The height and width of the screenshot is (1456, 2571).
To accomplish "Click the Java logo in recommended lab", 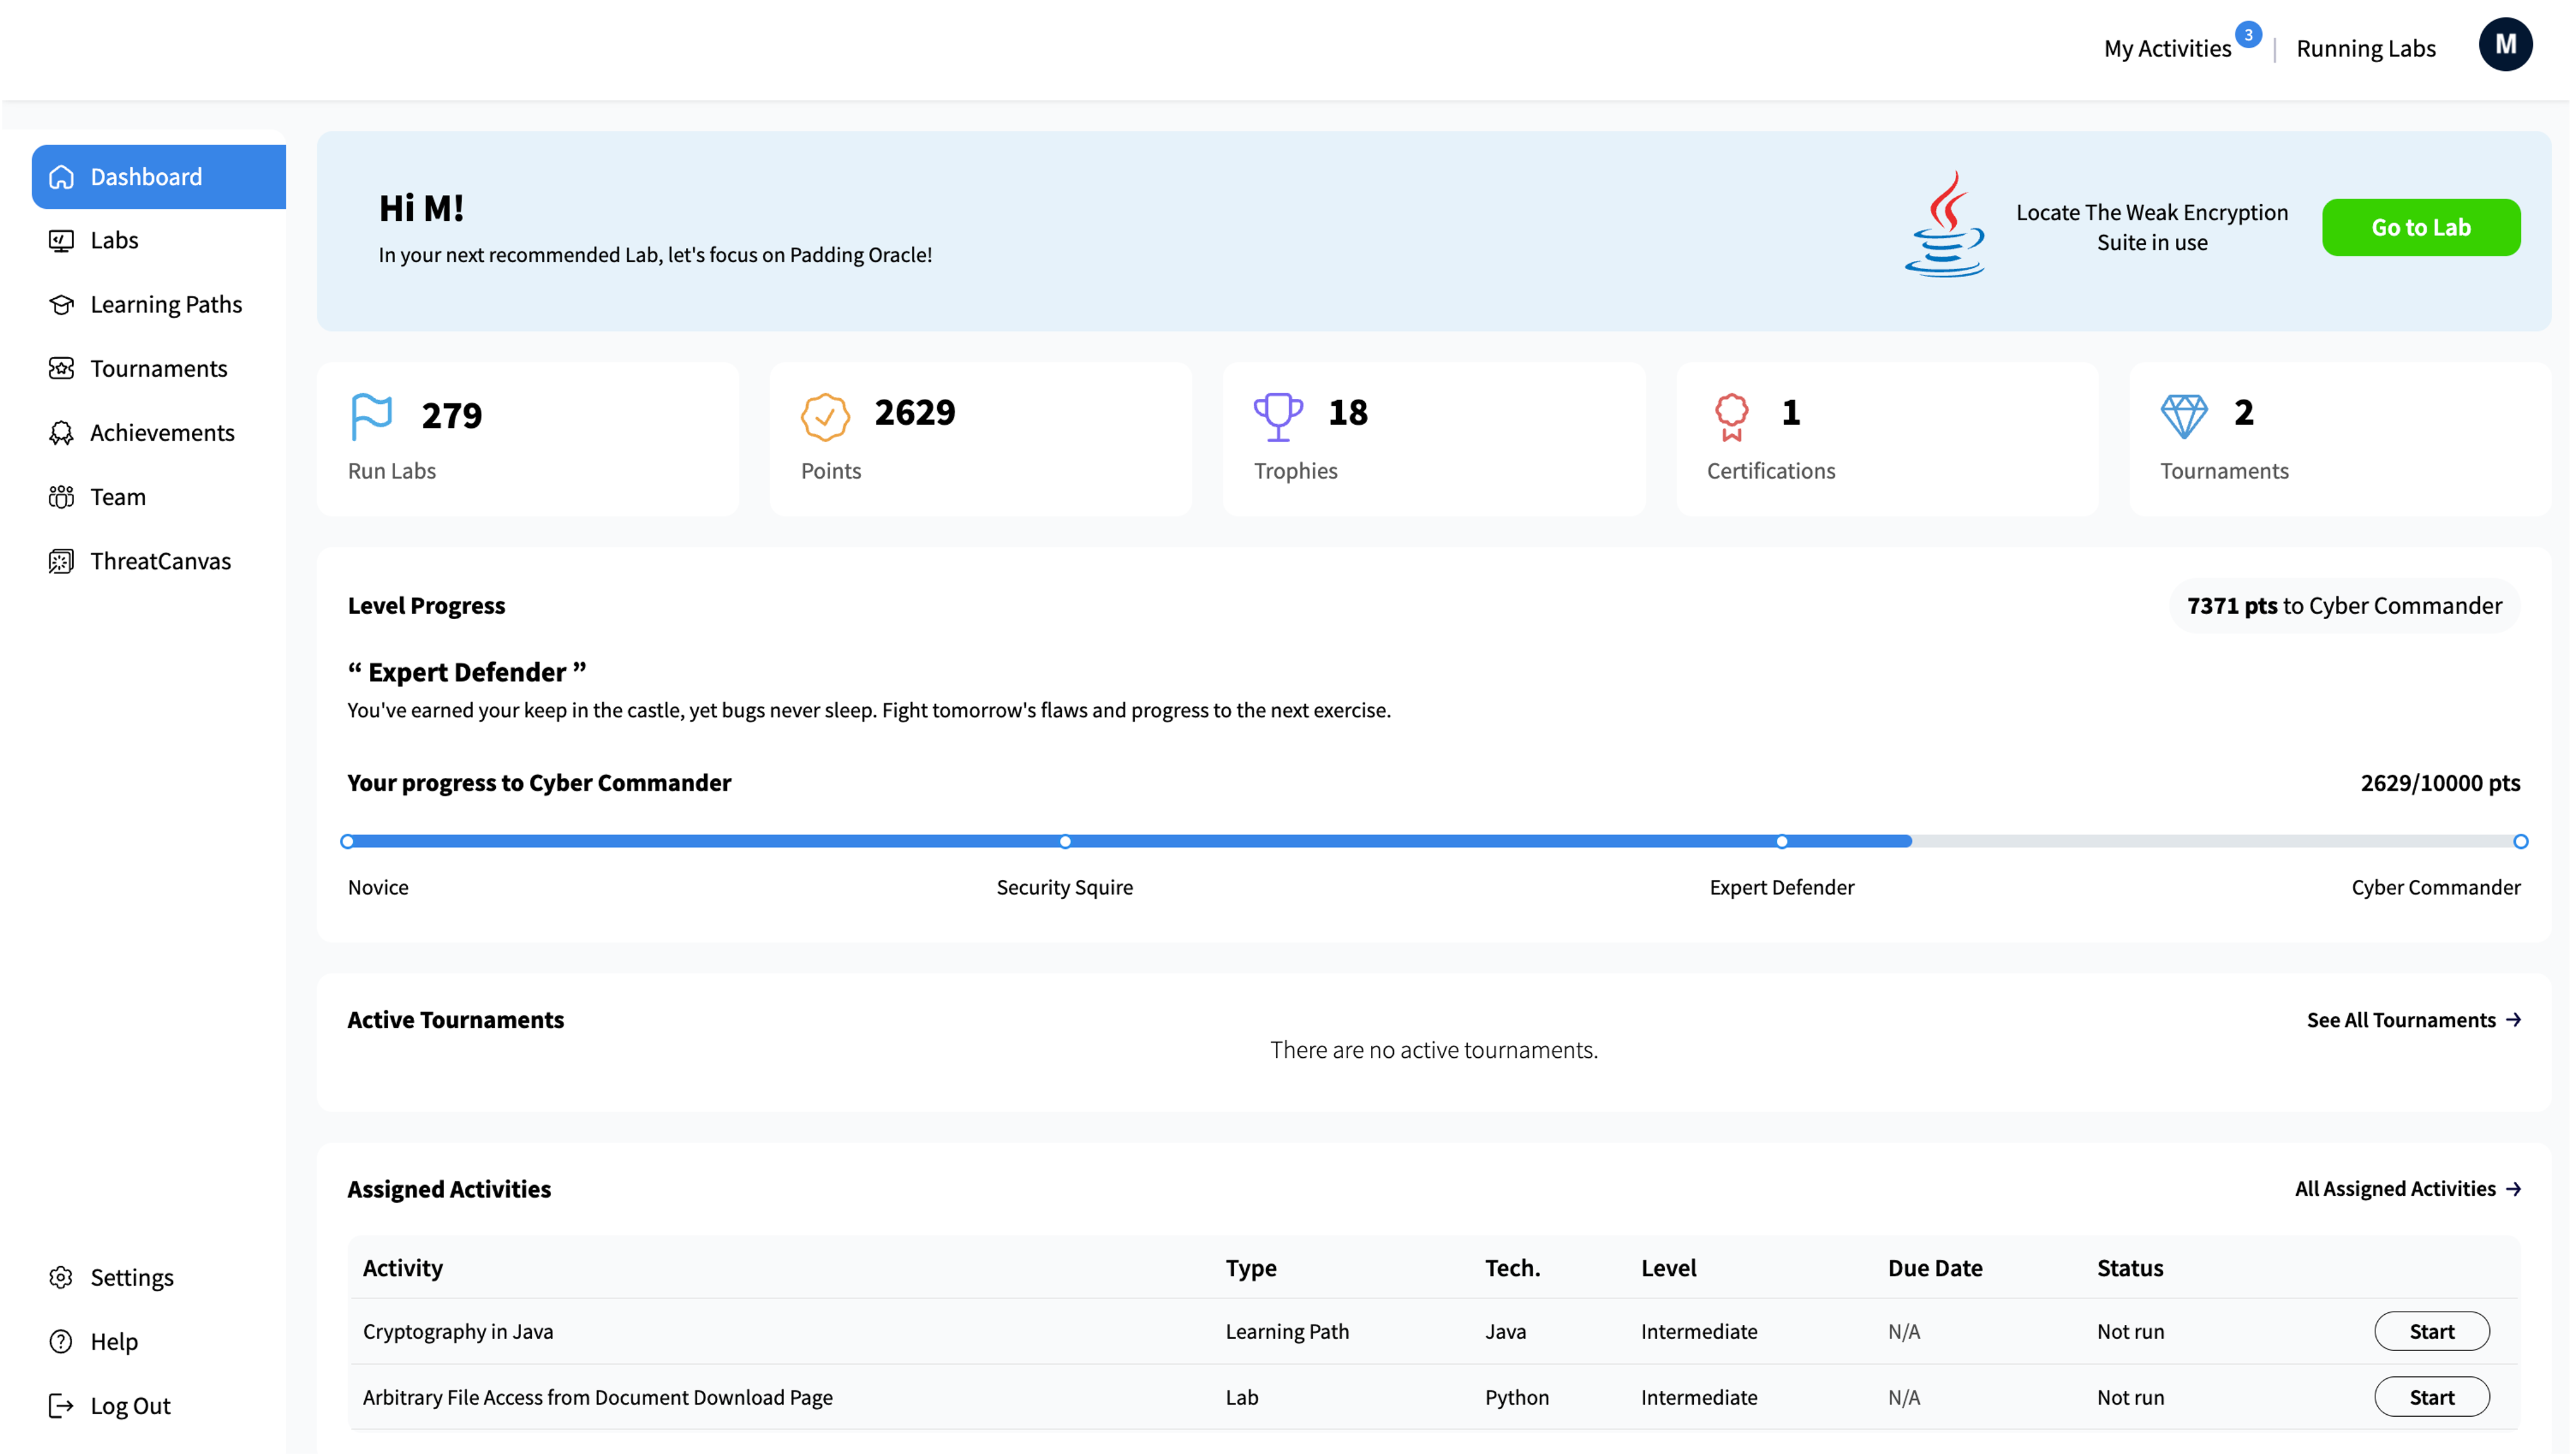I will coord(1944,224).
